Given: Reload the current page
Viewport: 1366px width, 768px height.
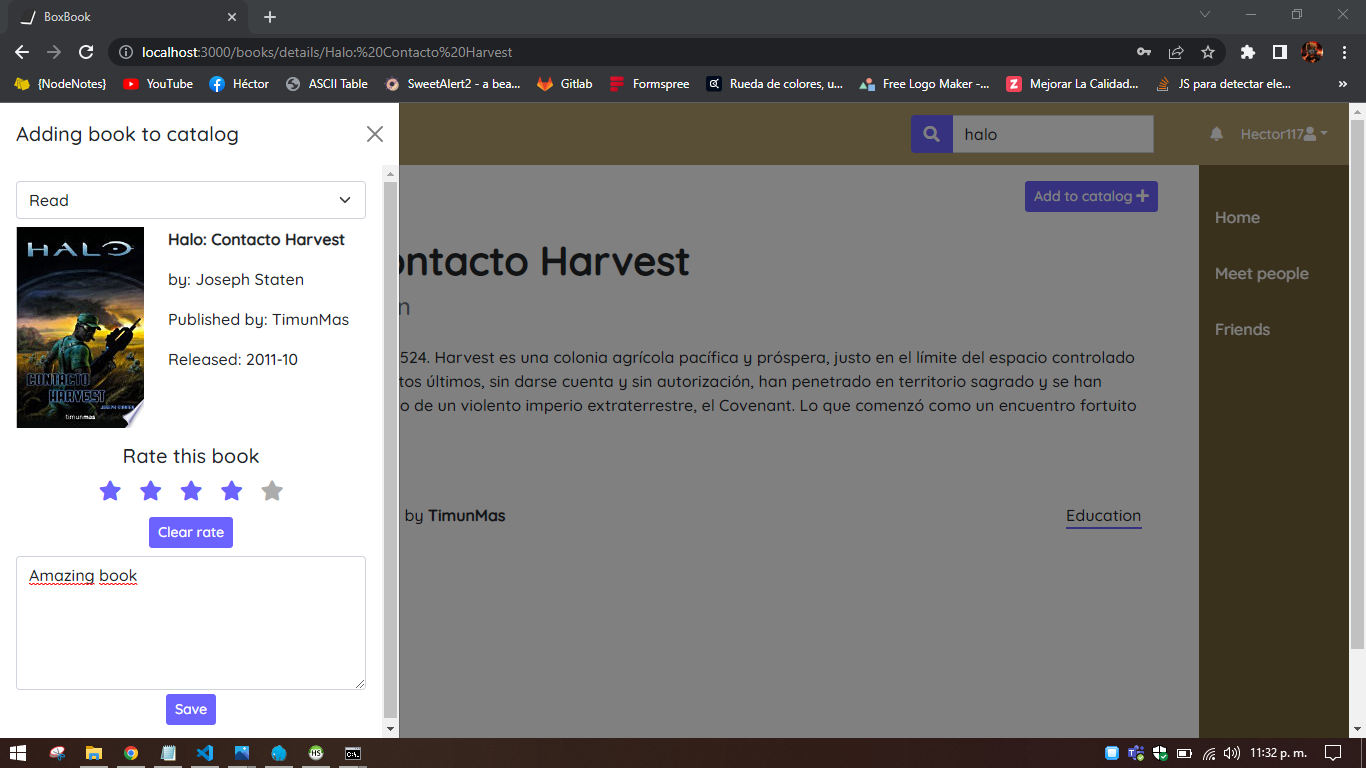Looking at the screenshot, I should coord(86,52).
